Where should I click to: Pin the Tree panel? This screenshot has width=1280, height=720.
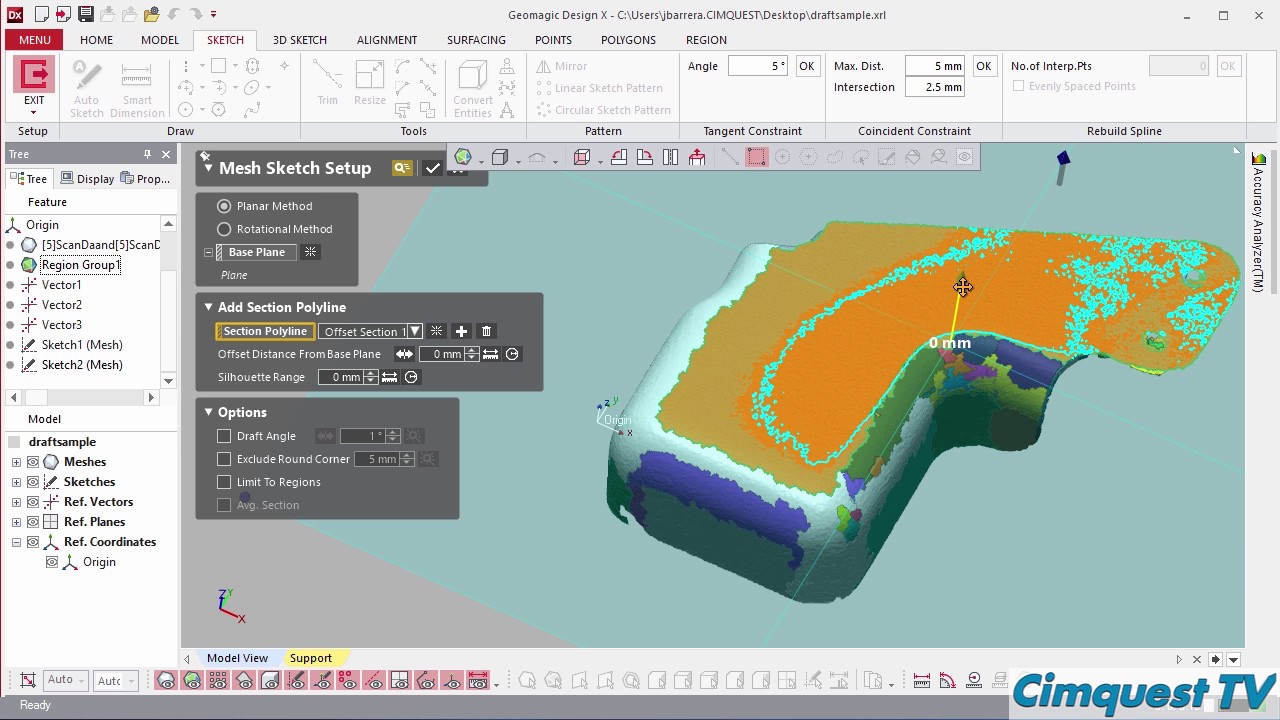coord(147,154)
